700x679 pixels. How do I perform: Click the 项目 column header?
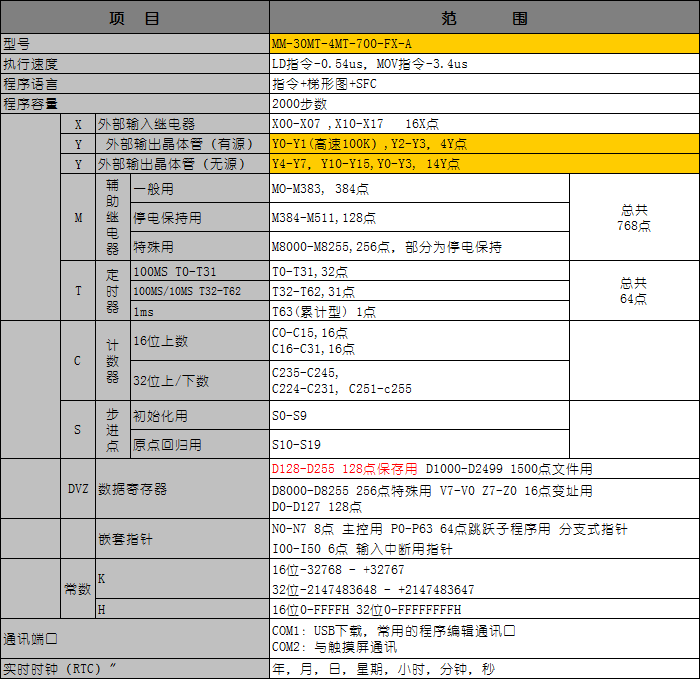[x=134, y=18]
